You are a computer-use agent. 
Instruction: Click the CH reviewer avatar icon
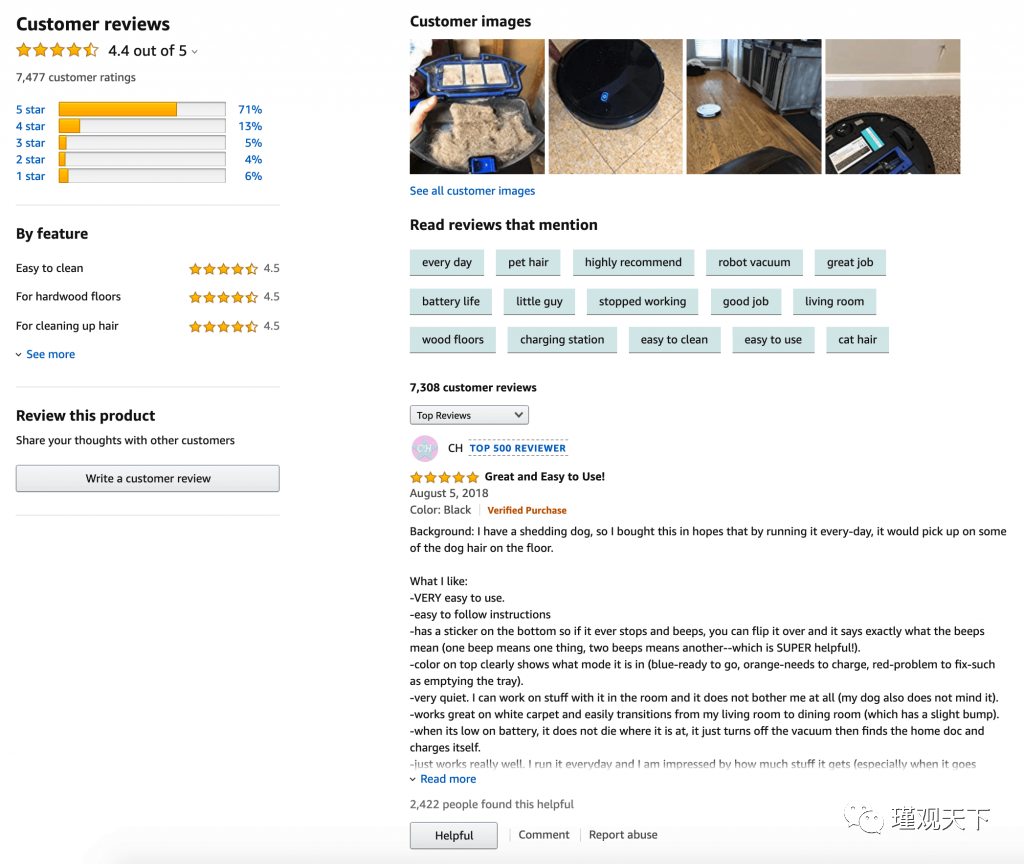(424, 448)
